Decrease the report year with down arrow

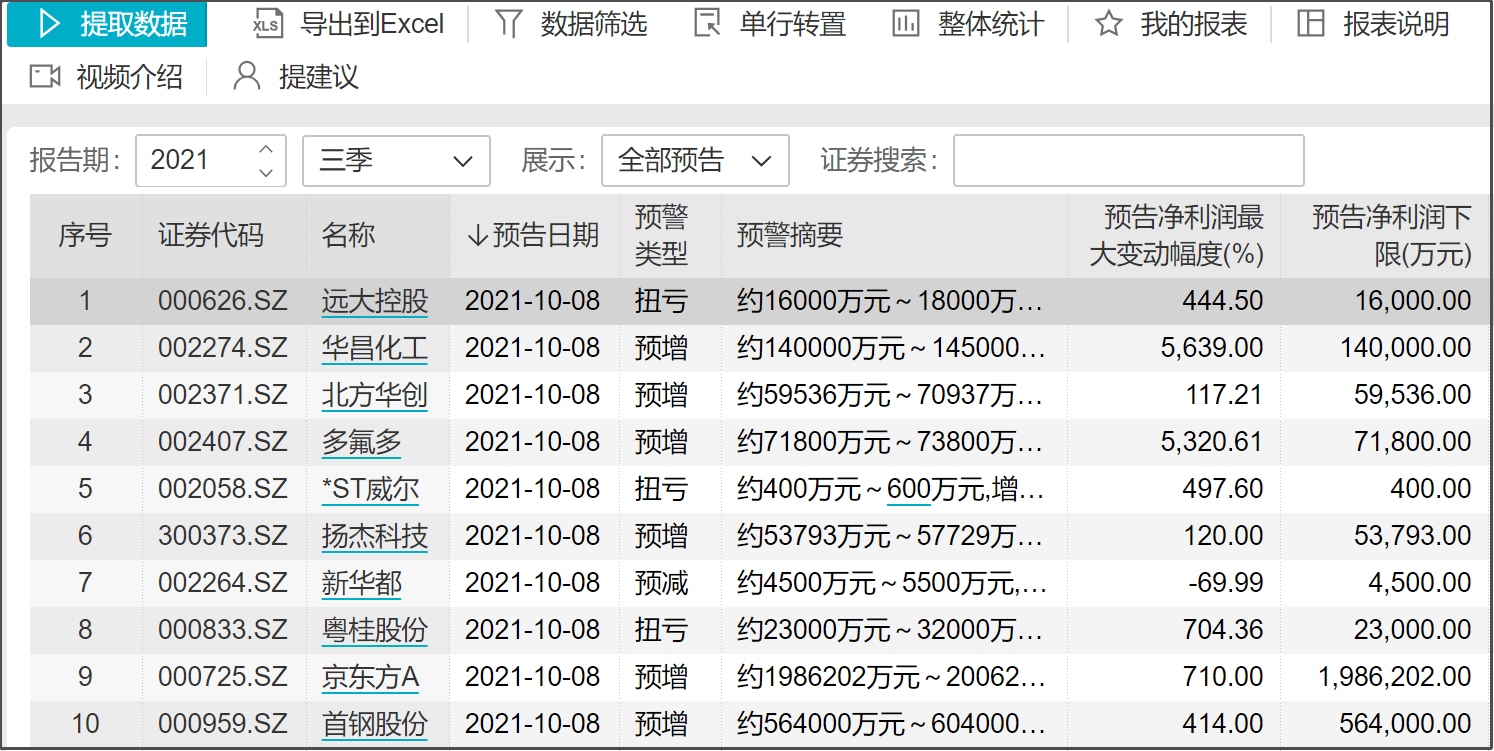(x=266, y=172)
